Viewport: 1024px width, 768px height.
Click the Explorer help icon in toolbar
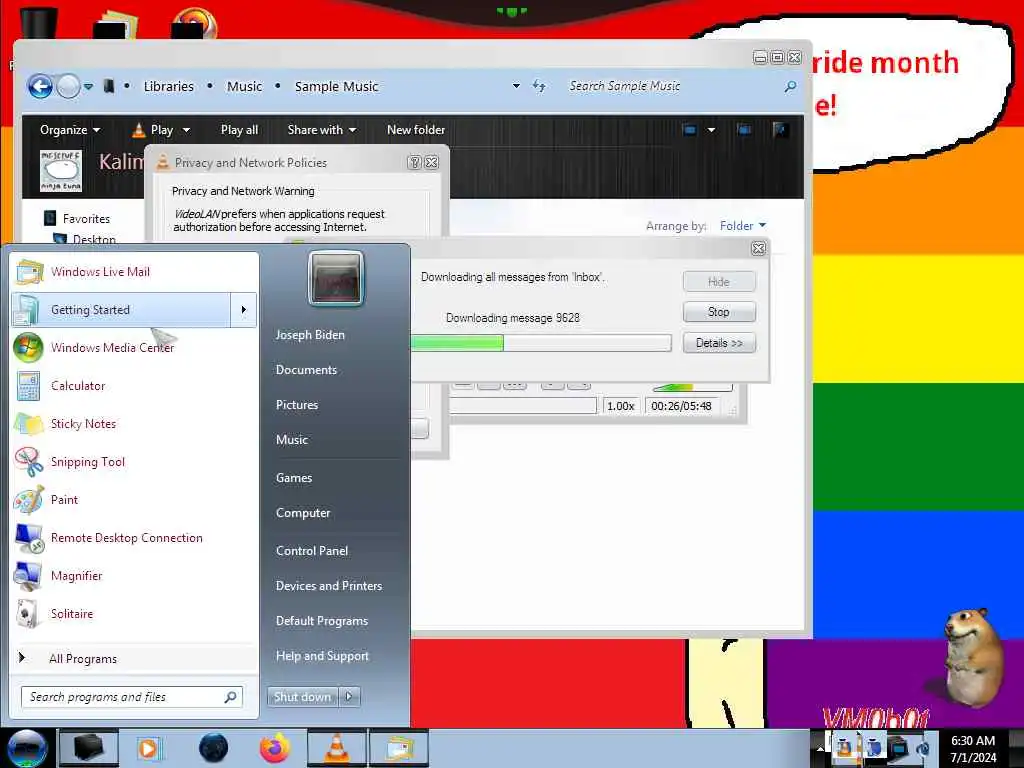click(780, 129)
